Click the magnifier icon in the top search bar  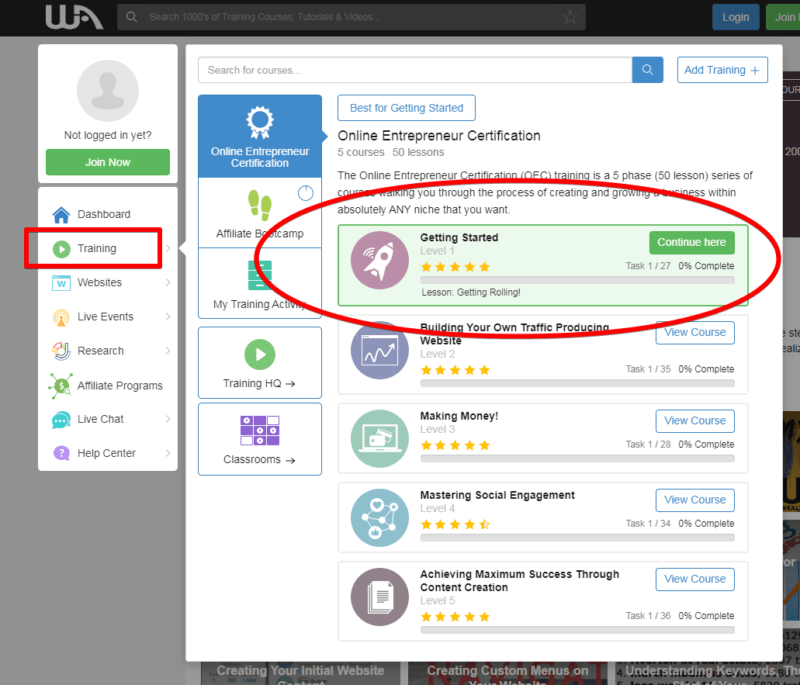pyautogui.click(x=132, y=17)
